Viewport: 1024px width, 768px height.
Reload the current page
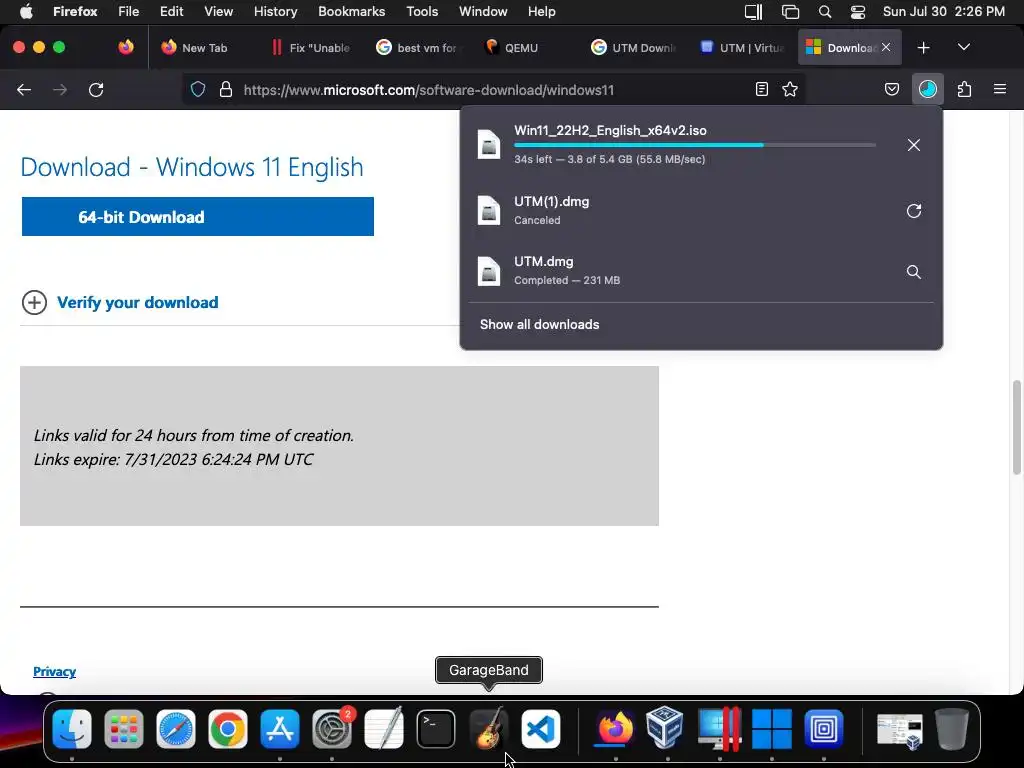click(96, 89)
